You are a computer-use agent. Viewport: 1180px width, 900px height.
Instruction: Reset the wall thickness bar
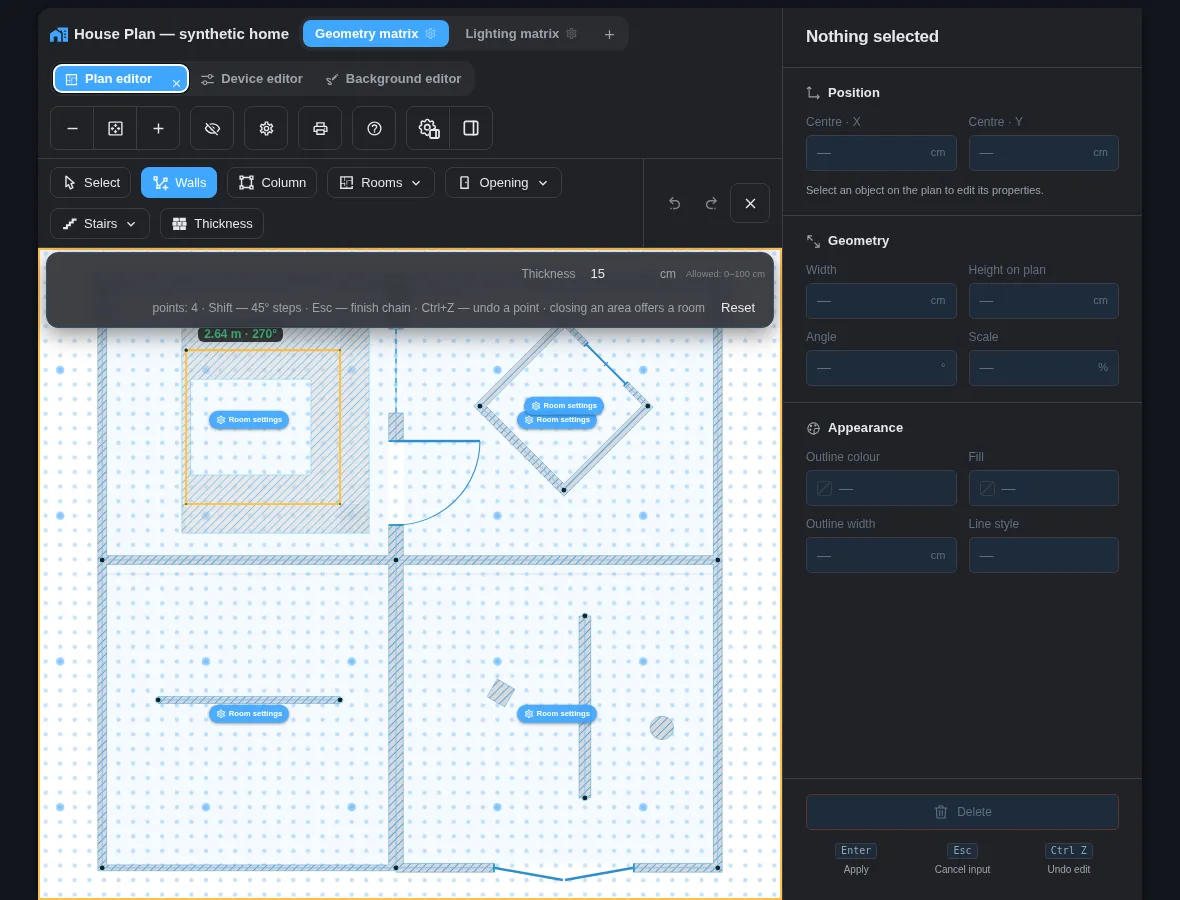(738, 308)
